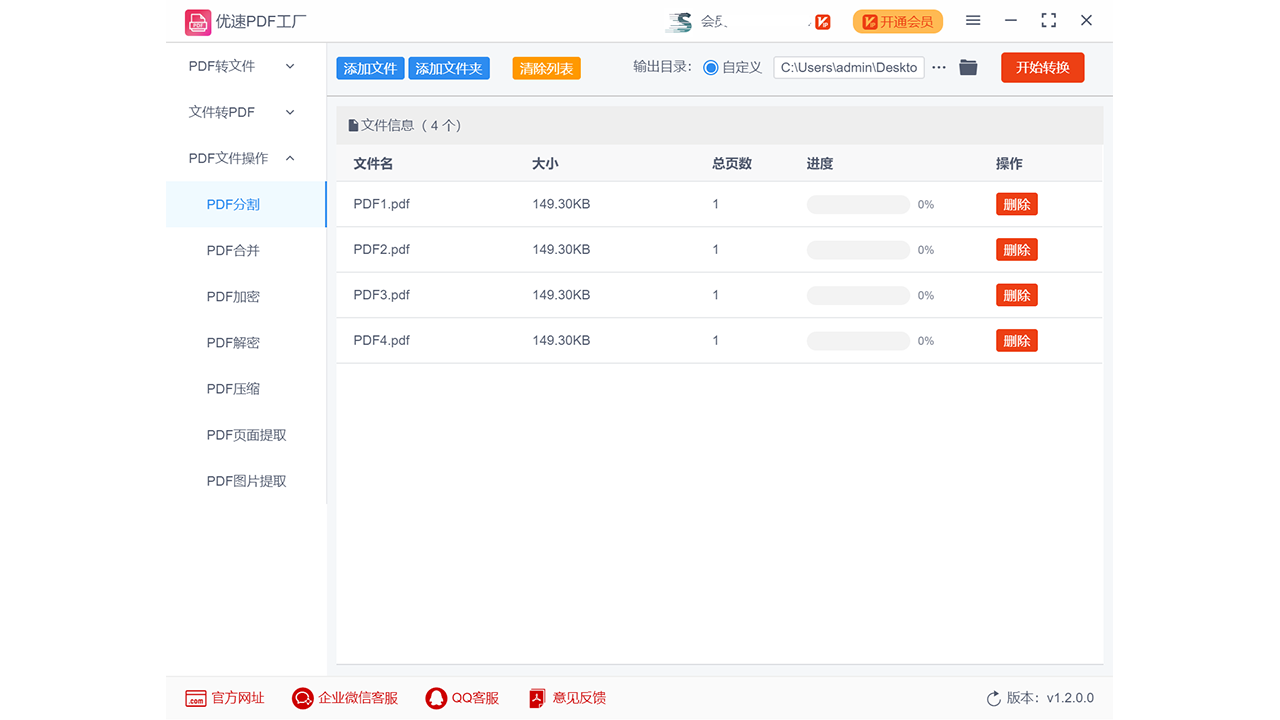
Task: Click the progress bar for PDF2.pdf
Action: pos(857,249)
